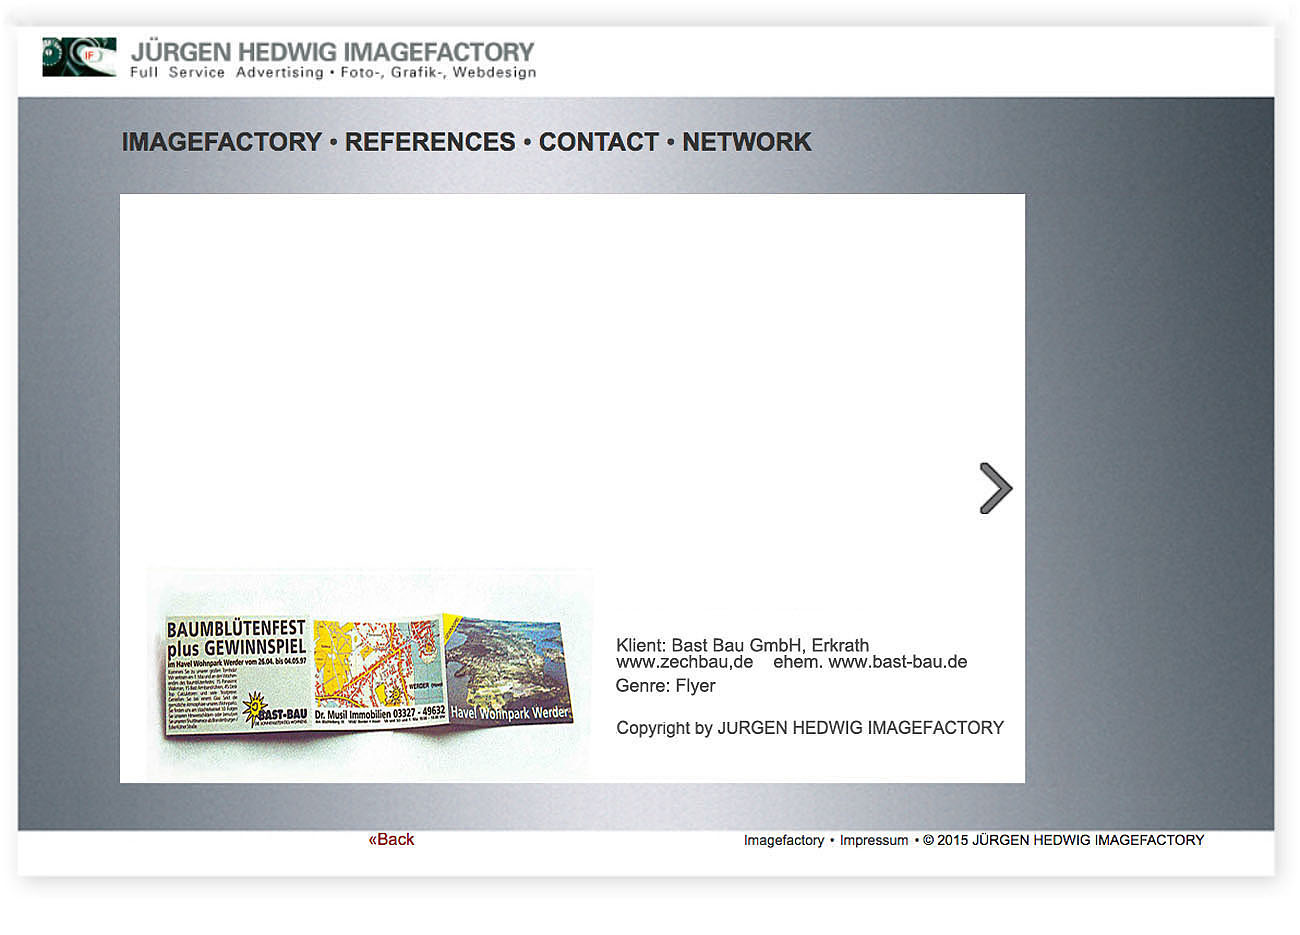Click the Genre: Flyer label
The height and width of the screenshot is (935, 1300).
665,686
